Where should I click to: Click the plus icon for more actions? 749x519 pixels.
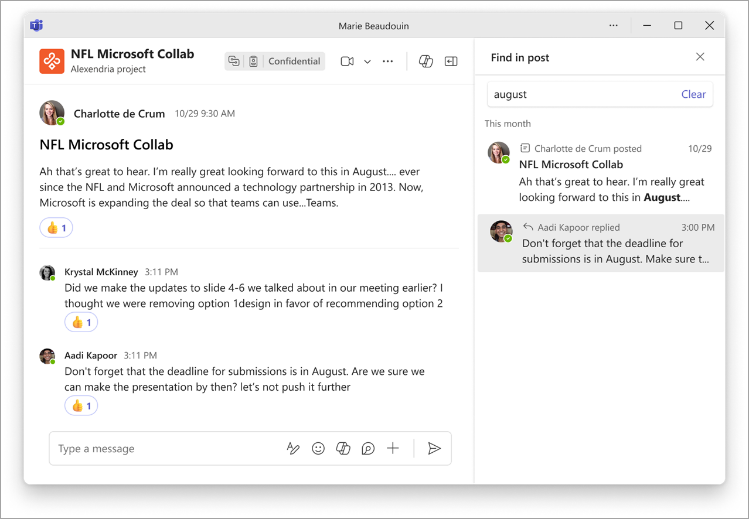pos(393,448)
